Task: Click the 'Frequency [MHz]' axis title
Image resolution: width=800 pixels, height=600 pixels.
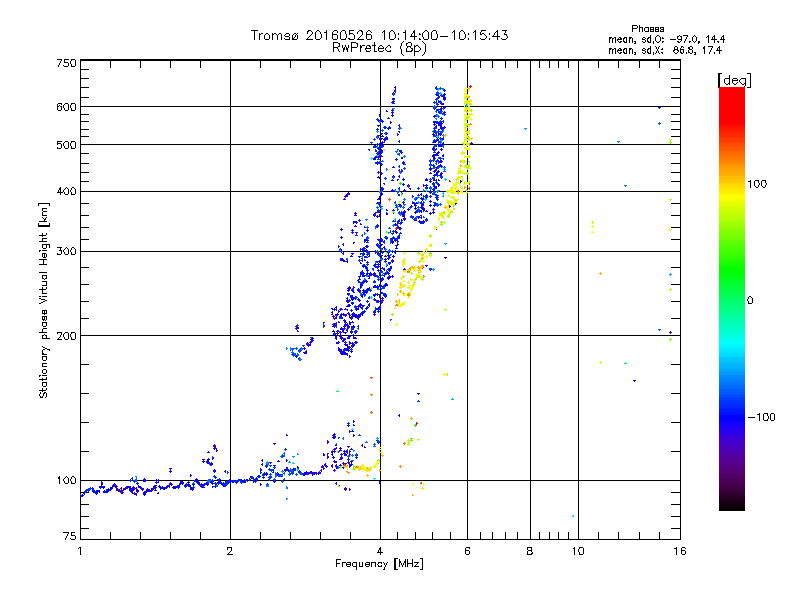Action: point(379,564)
